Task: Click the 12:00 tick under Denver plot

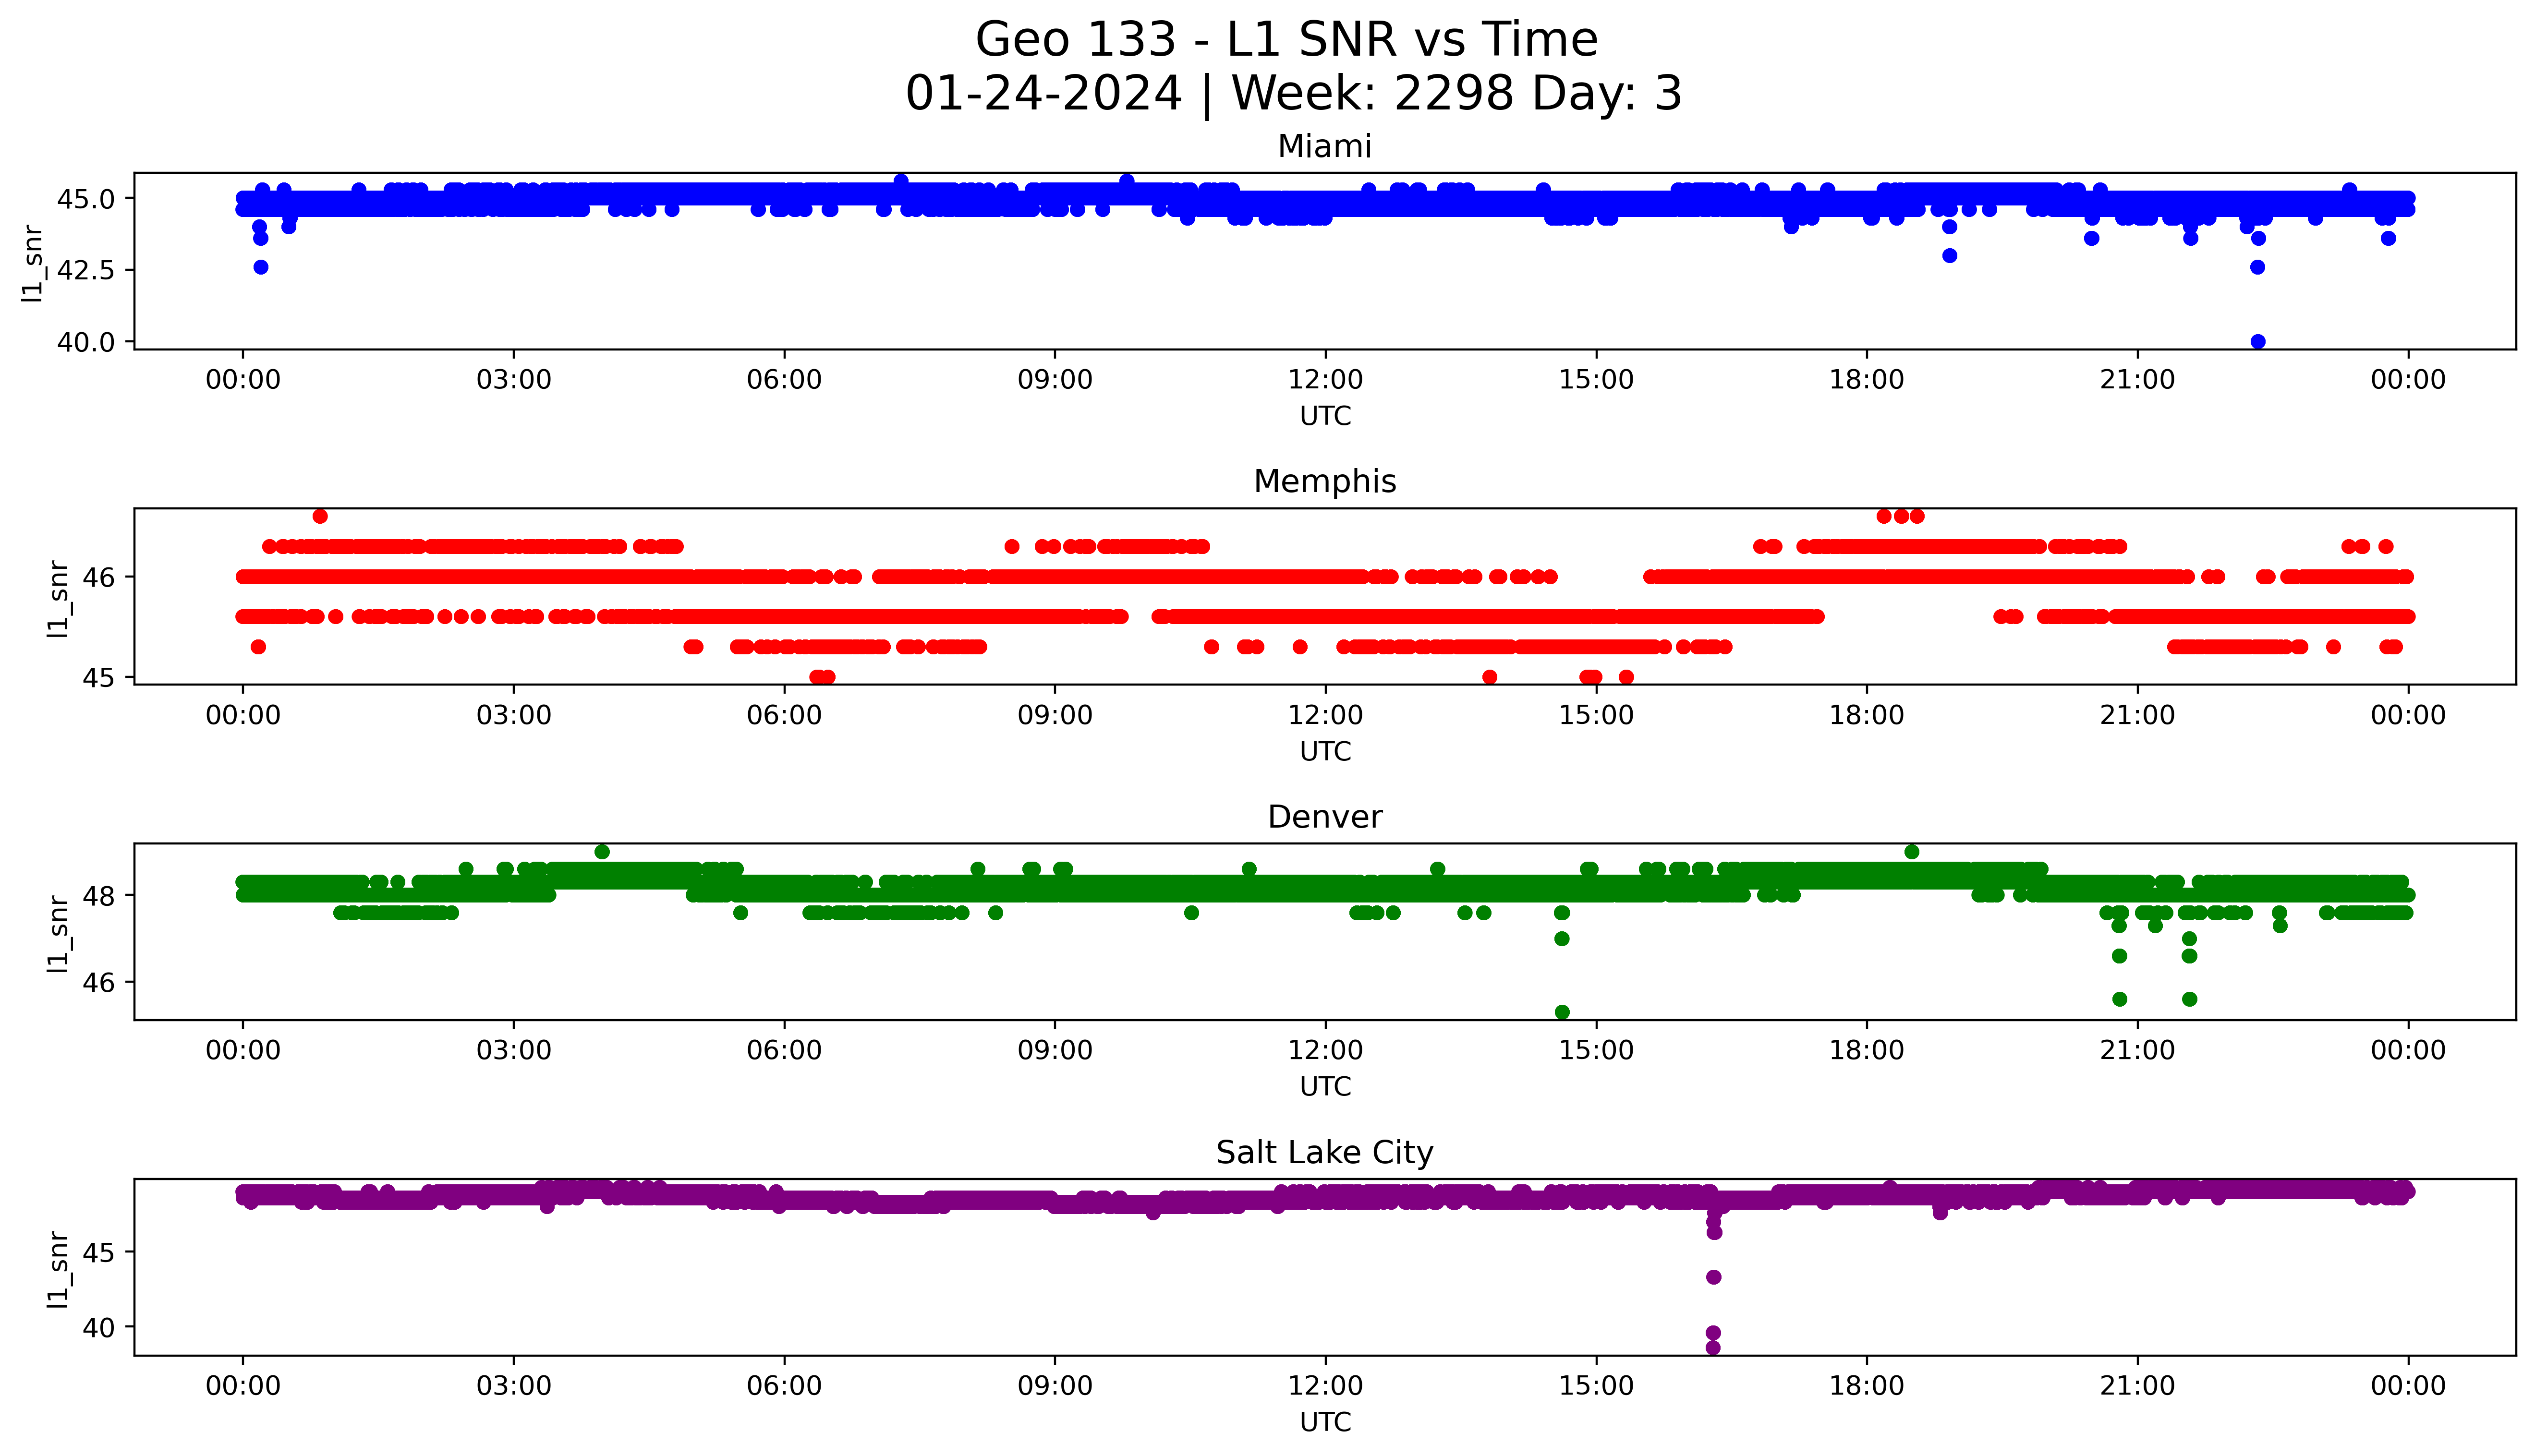Action: pos(1325,1050)
